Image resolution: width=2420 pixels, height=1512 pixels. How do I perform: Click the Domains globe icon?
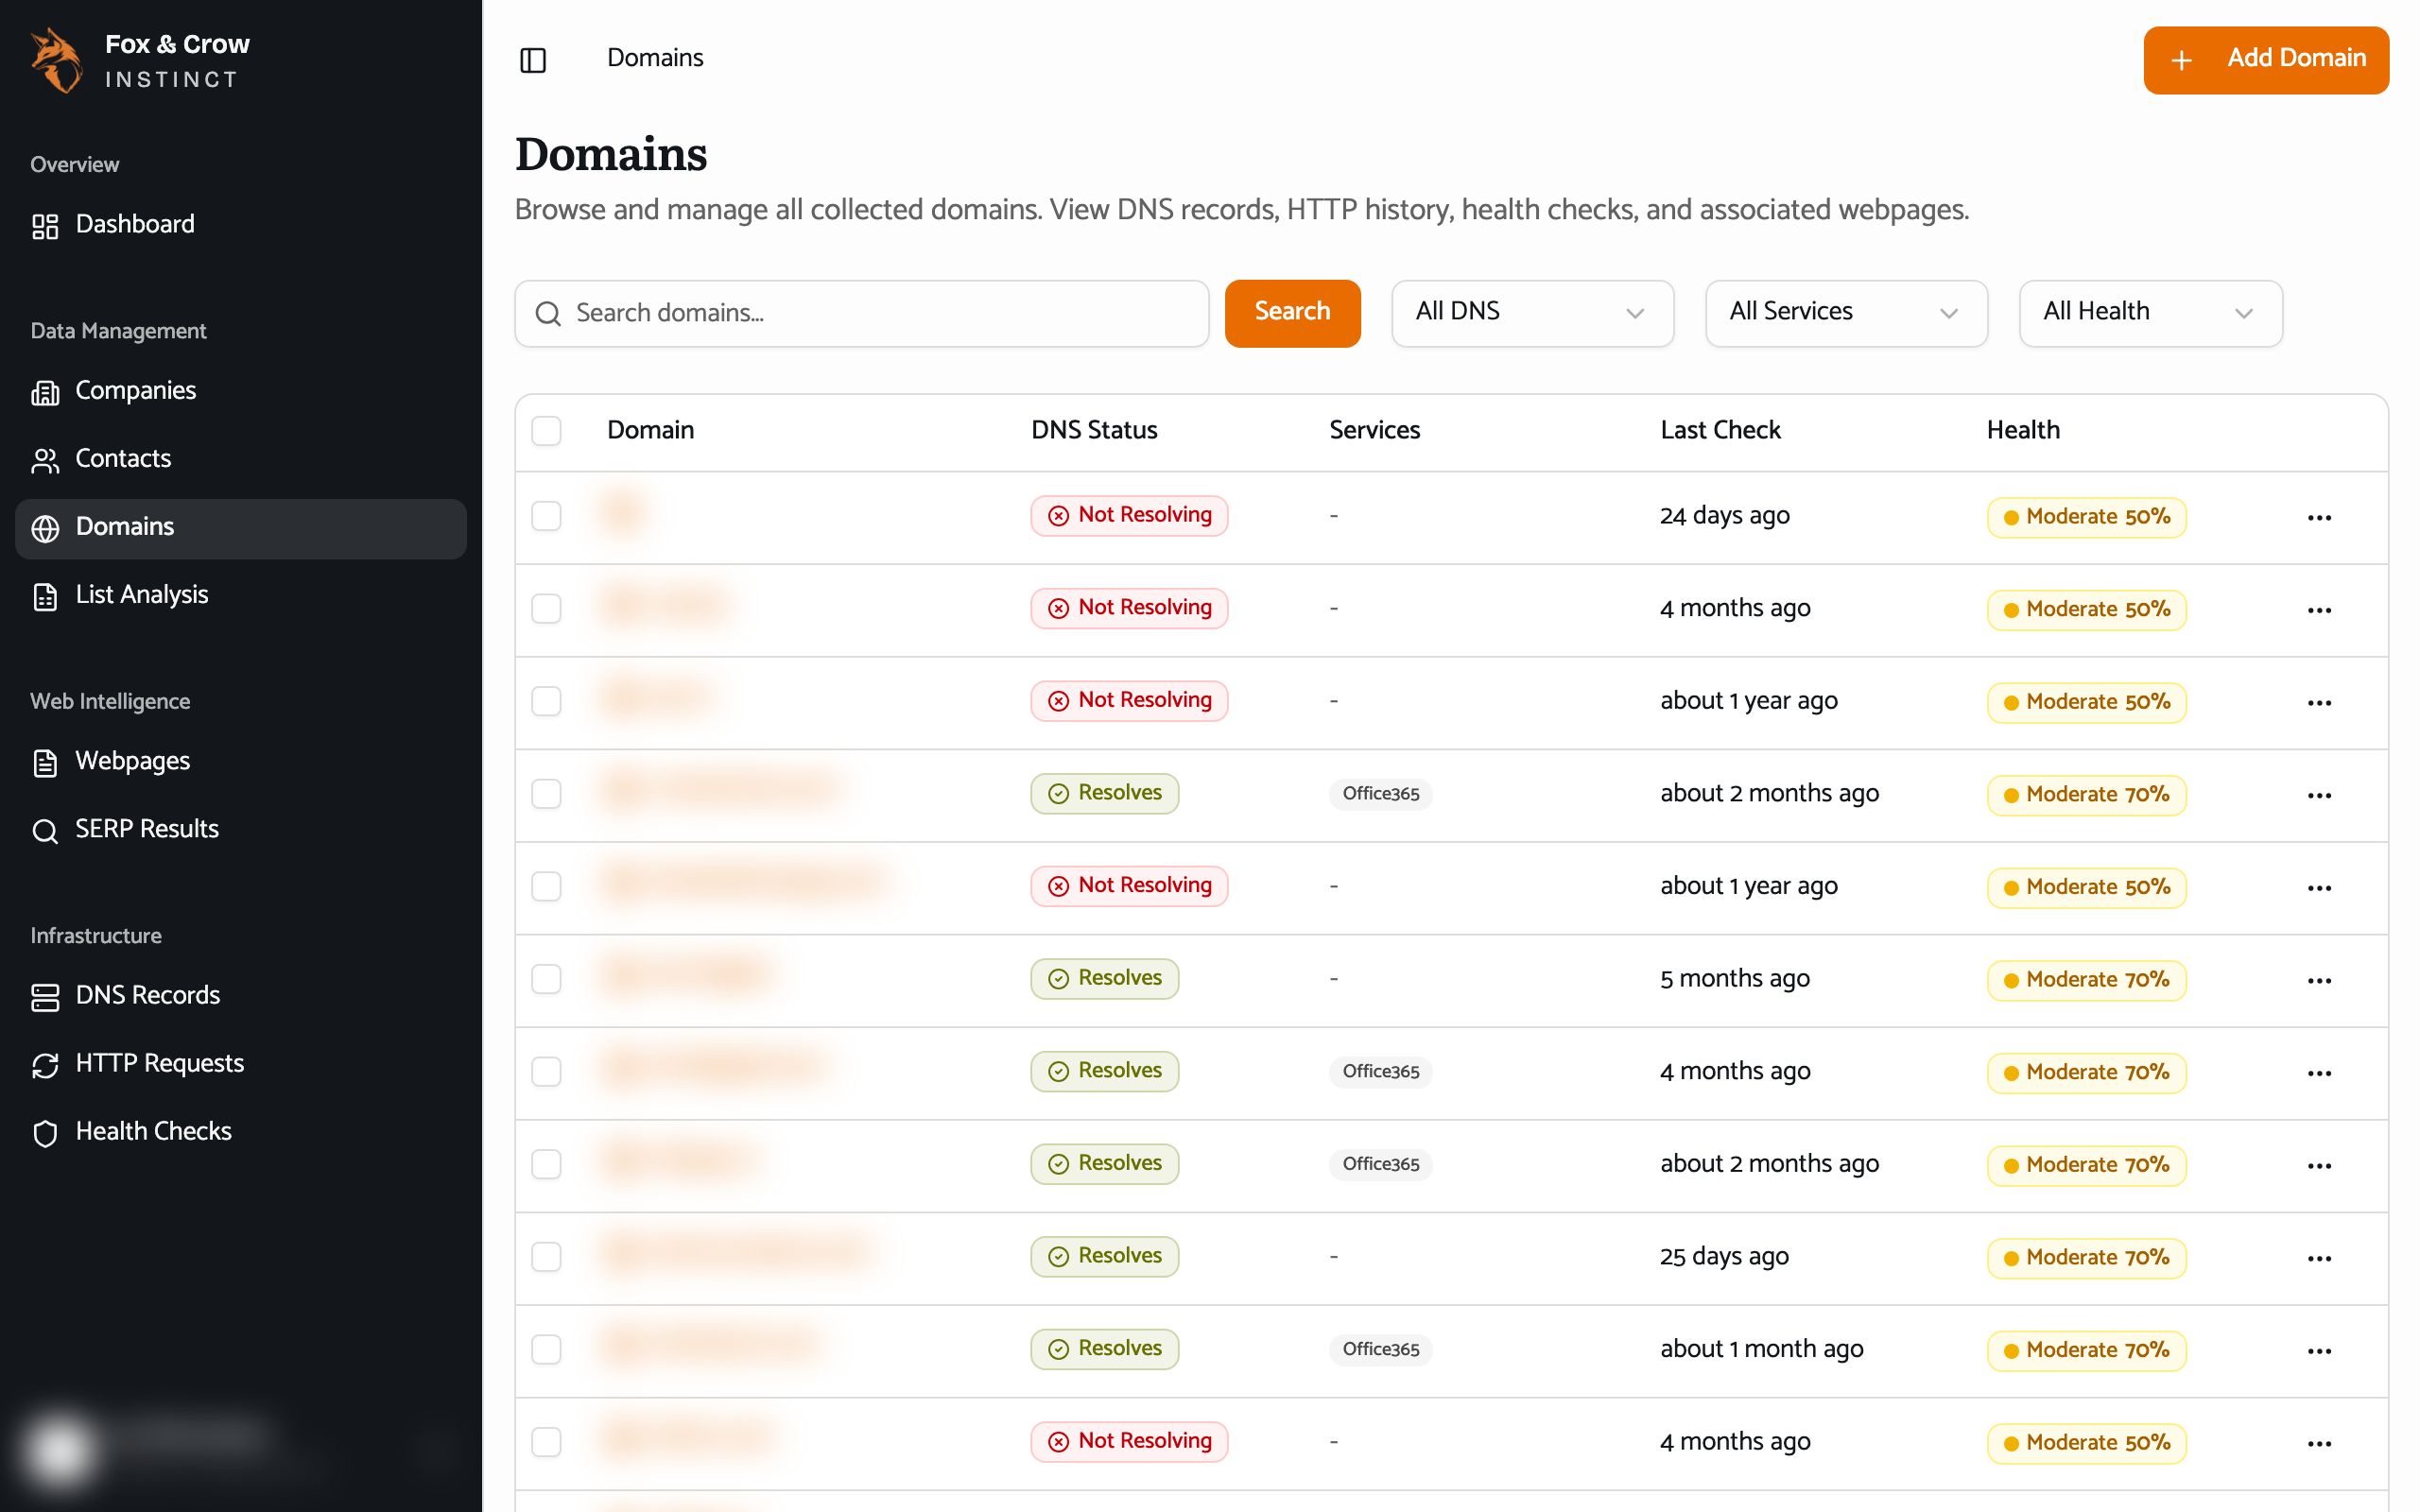coord(45,528)
